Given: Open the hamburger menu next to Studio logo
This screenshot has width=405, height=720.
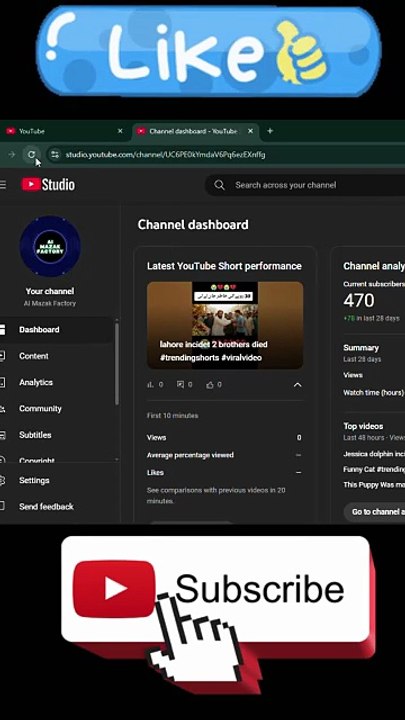Looking at the screenshot, I should (3, 185).
